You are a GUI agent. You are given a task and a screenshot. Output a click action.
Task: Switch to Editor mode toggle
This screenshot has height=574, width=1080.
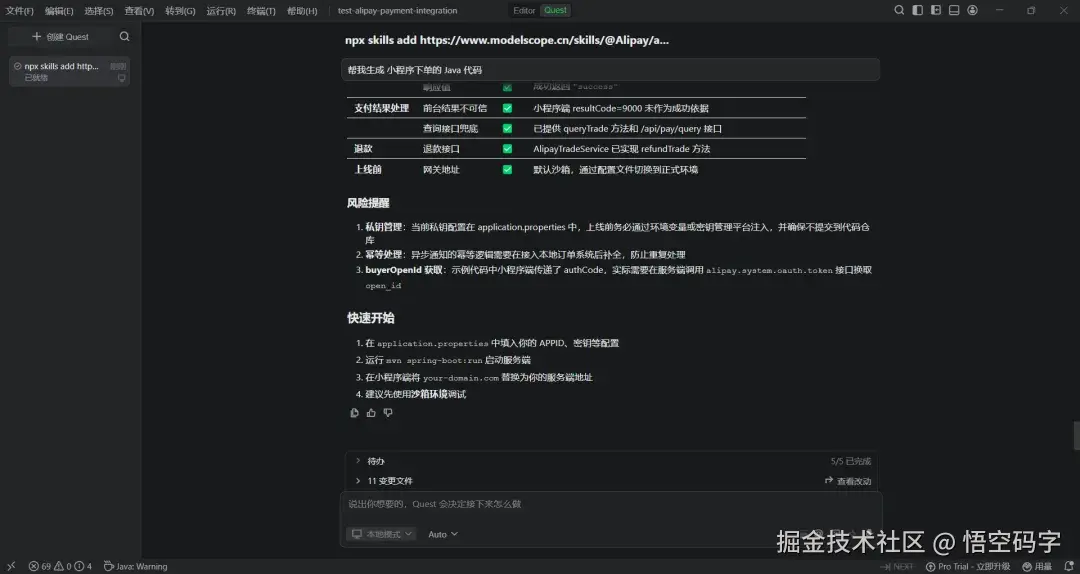pos(524,10)
